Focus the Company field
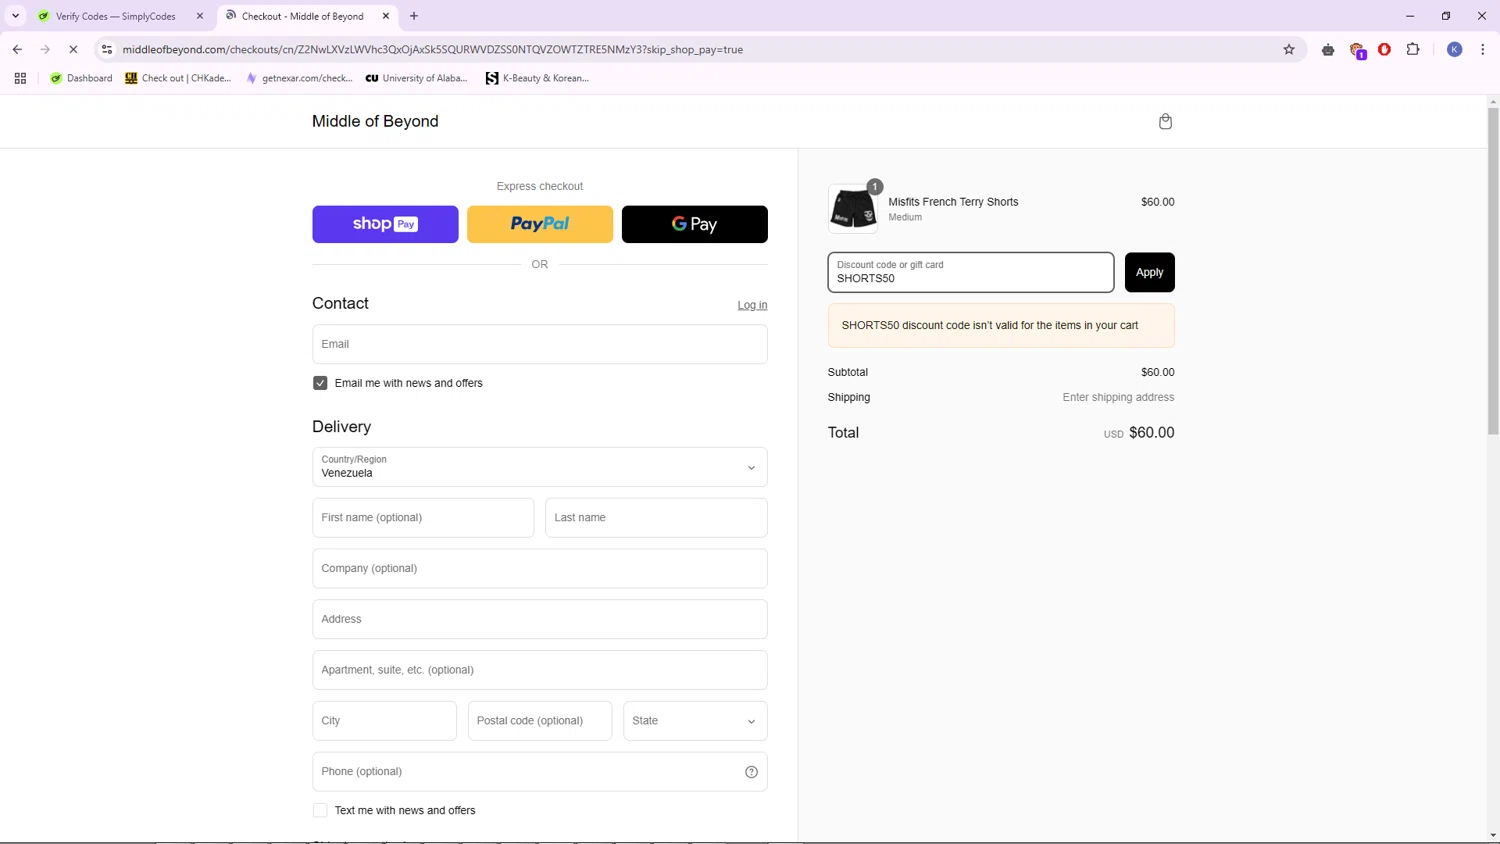The height and width of the screenshot is (844, 1500). tap(540, 569)
